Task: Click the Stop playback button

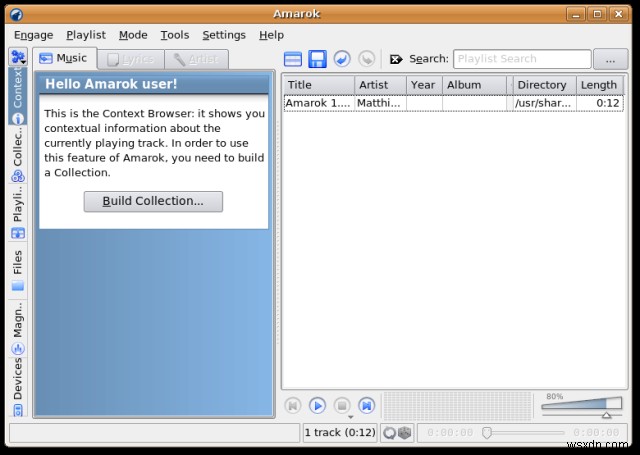Action: coord(342,406)
